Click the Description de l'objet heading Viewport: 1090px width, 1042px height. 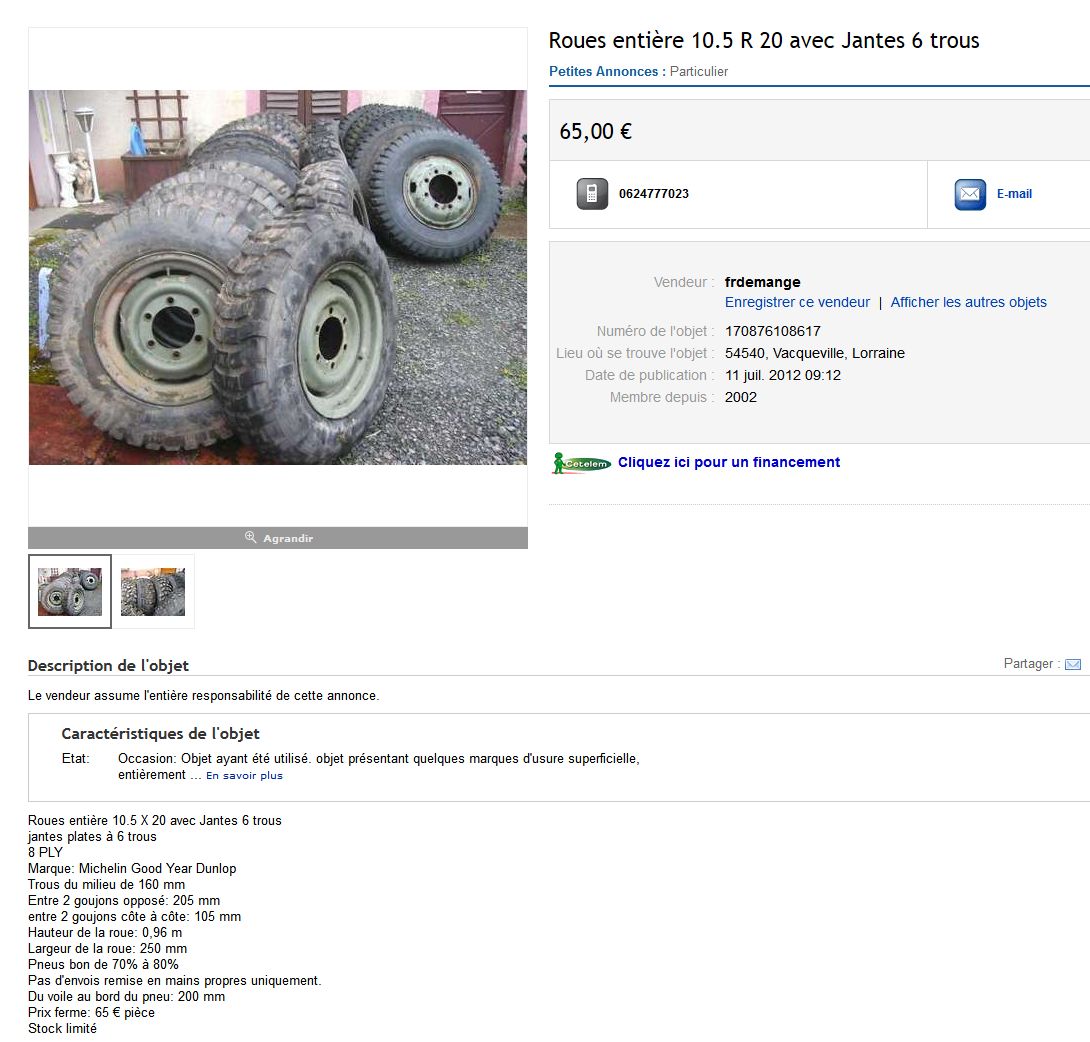[x=108, y=666]
